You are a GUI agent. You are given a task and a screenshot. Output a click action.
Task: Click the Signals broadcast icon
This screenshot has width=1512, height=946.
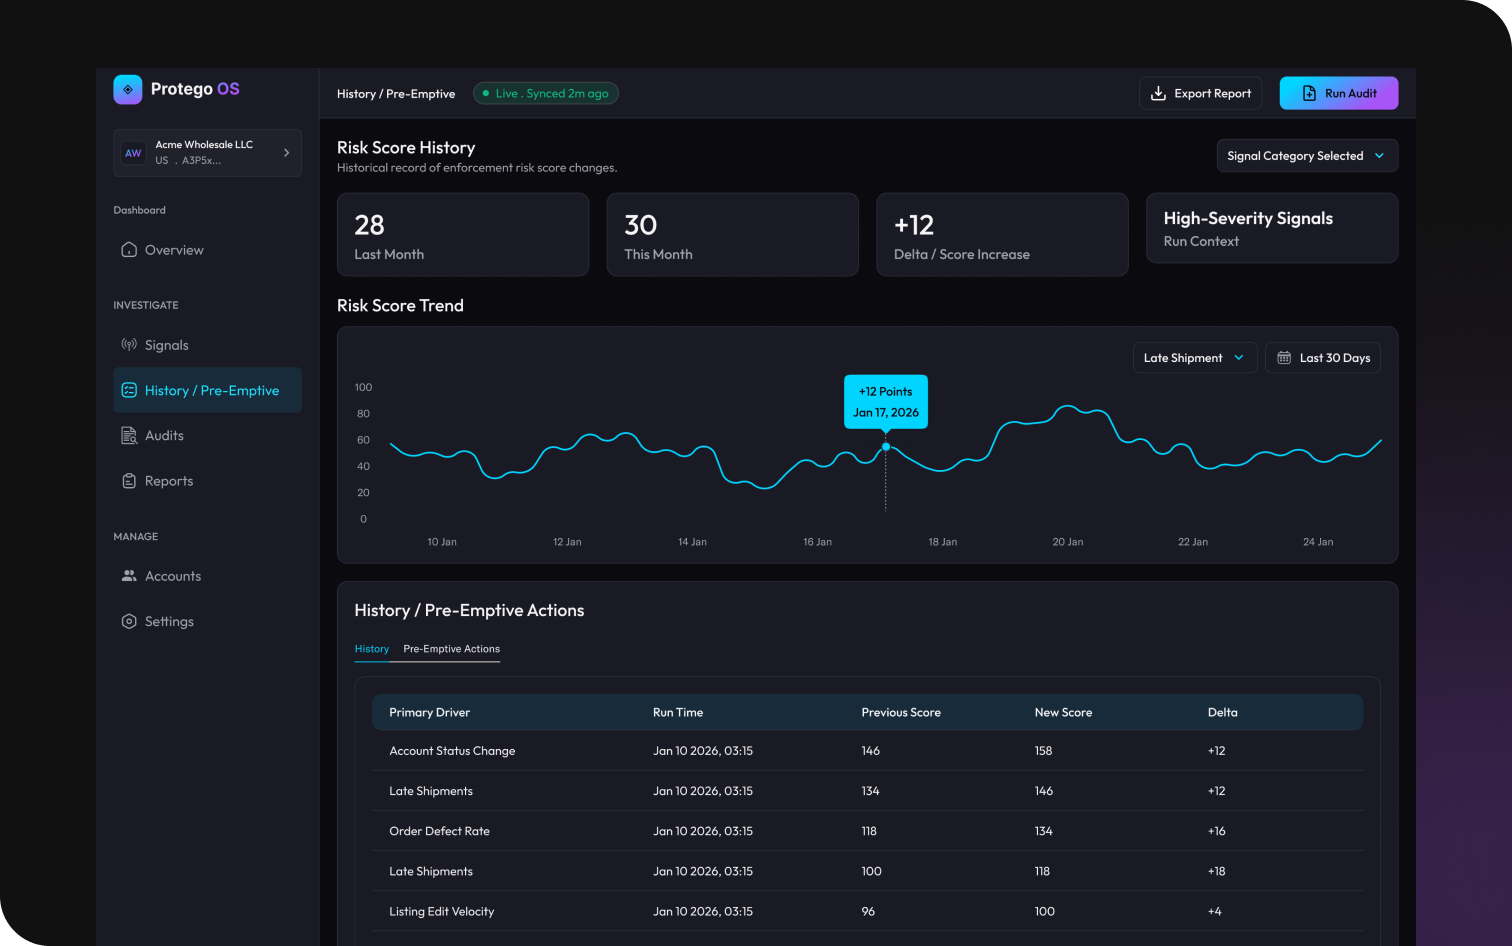[129, 345]
